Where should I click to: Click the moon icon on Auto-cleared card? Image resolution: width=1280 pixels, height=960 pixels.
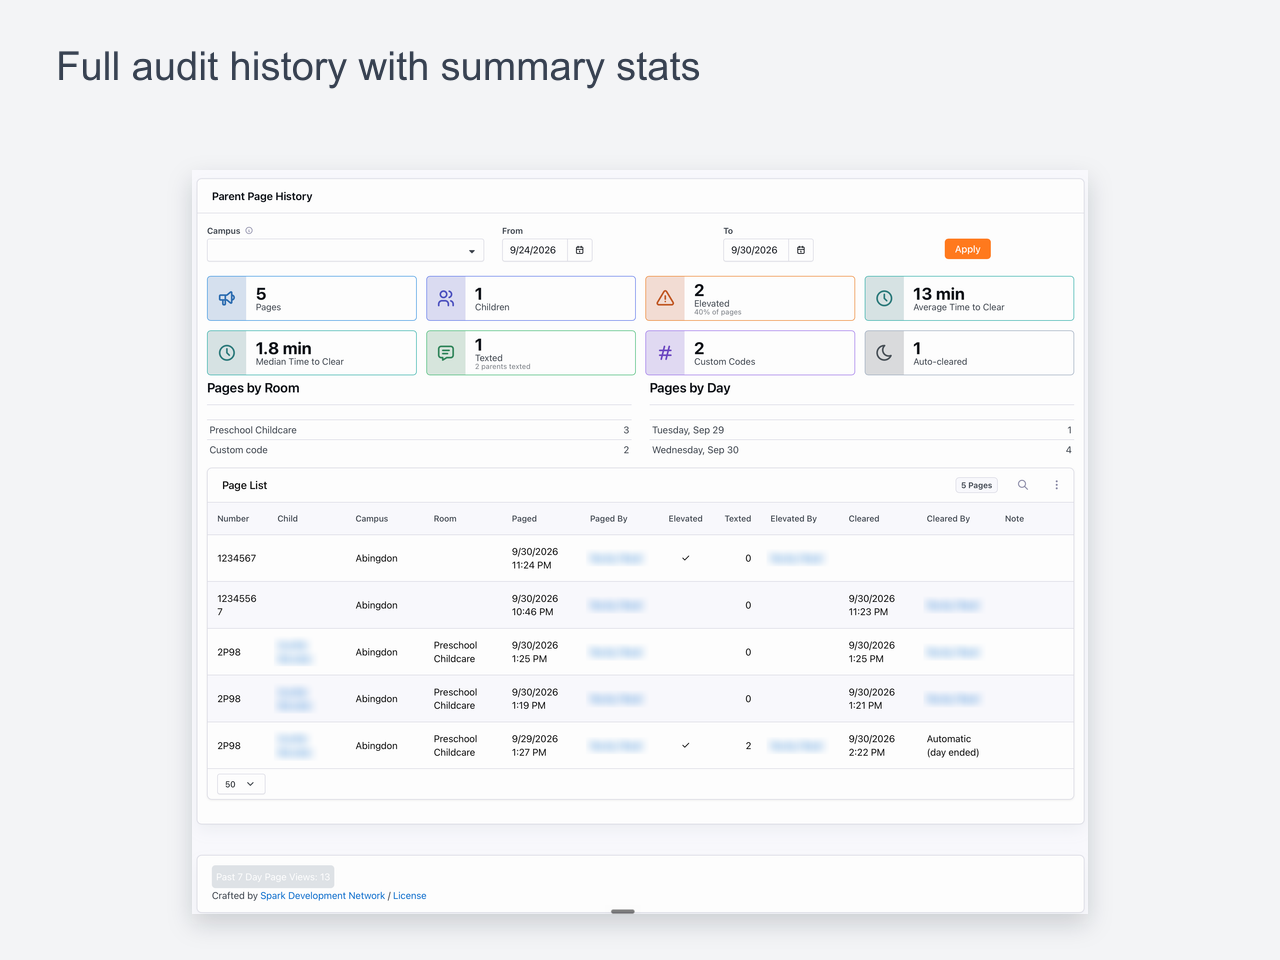click(x=884, y=353)
